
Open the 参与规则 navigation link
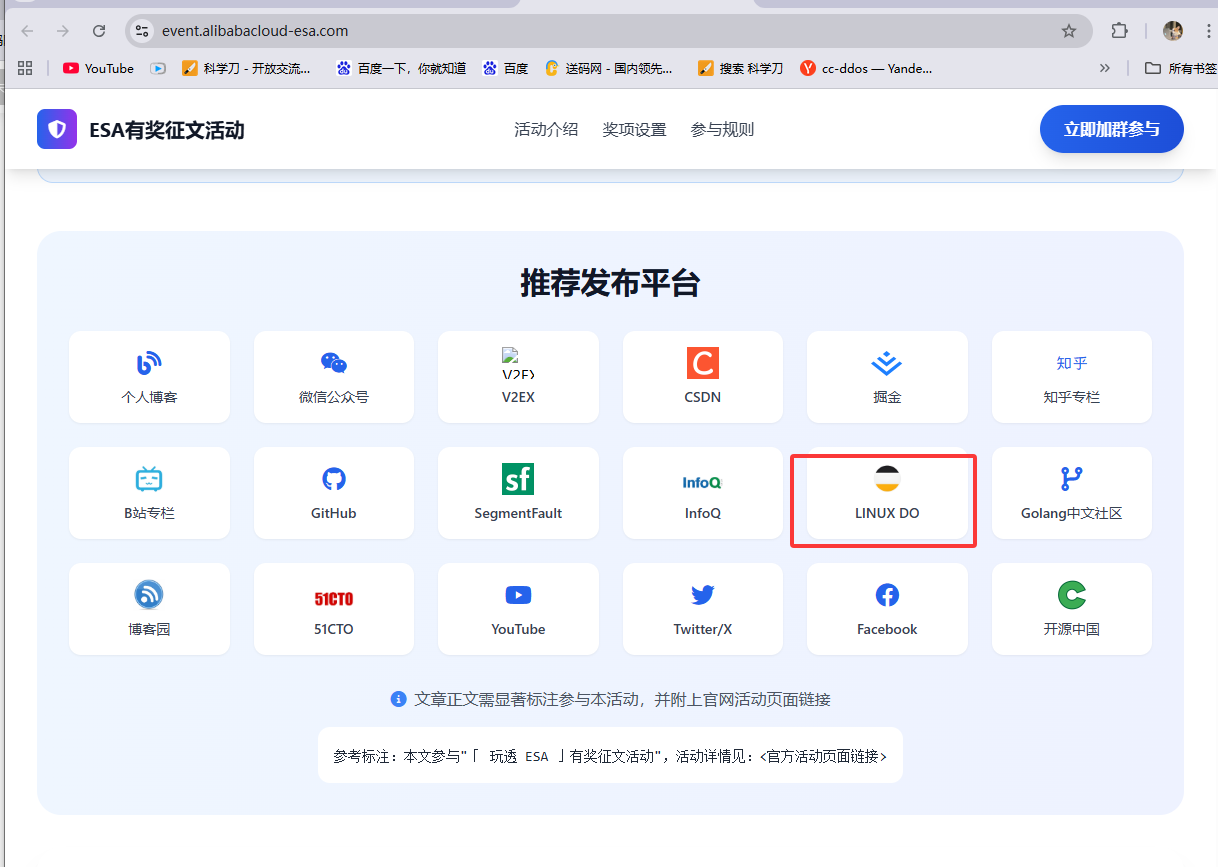tap(722, 130)
